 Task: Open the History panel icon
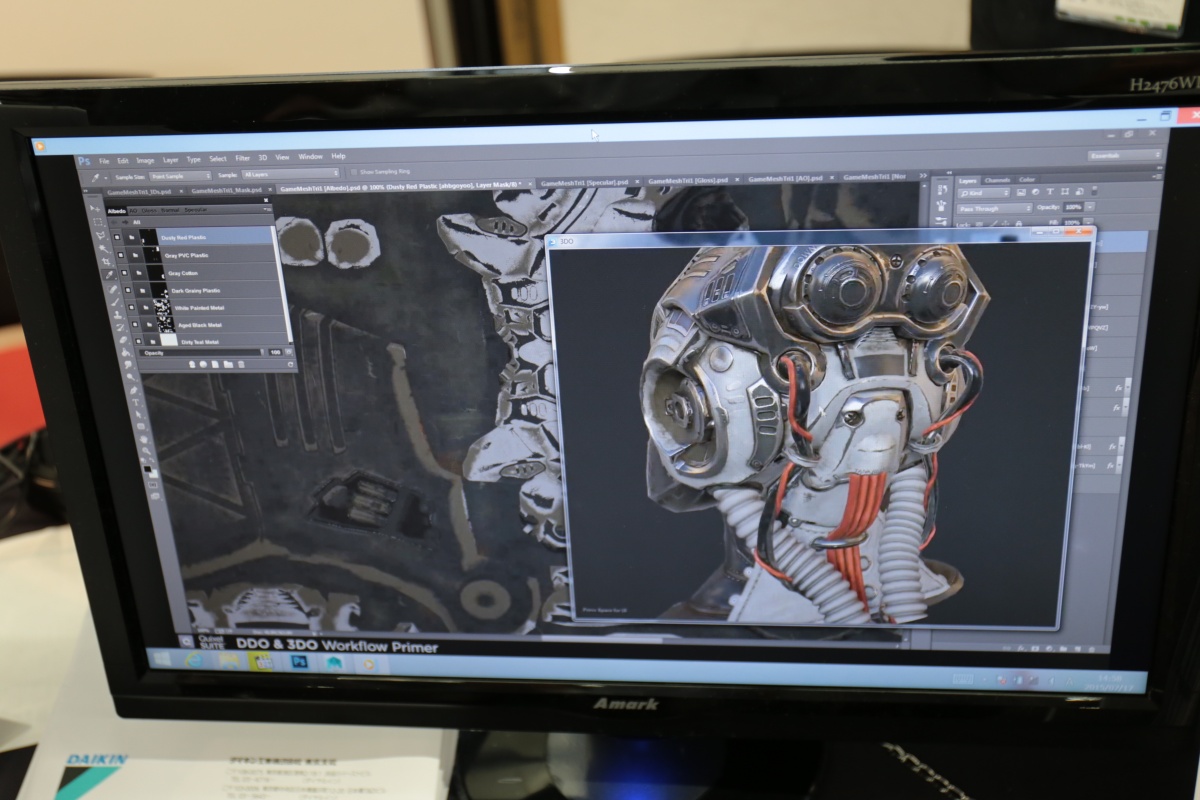(942, 190)
